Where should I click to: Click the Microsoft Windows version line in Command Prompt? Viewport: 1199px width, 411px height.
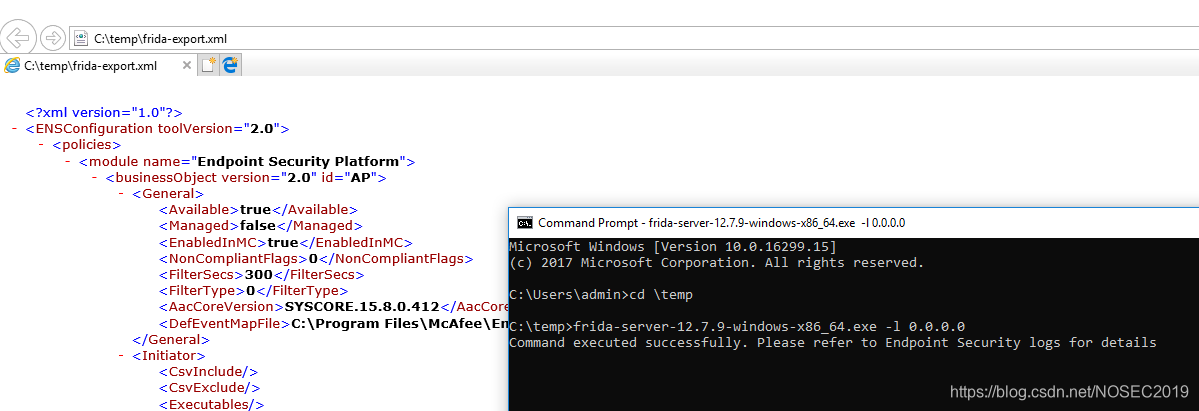coord(672,247)
